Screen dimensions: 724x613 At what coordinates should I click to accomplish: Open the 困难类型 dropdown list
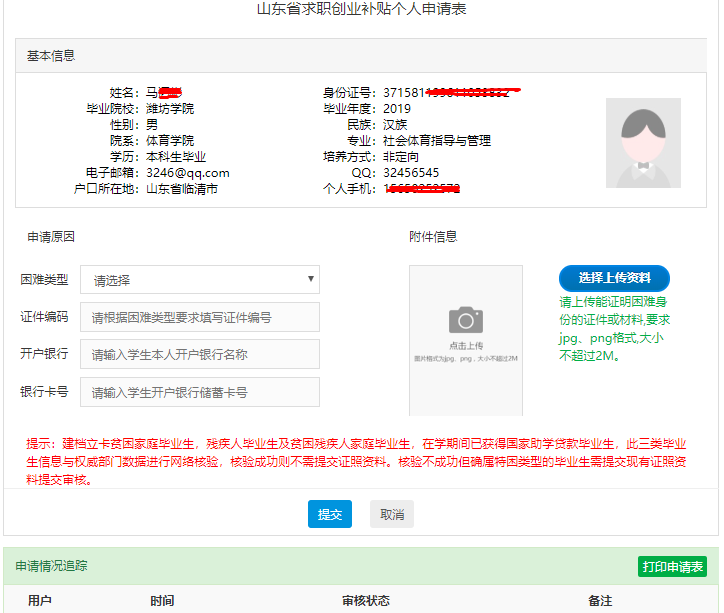click(x=200, y=280)
